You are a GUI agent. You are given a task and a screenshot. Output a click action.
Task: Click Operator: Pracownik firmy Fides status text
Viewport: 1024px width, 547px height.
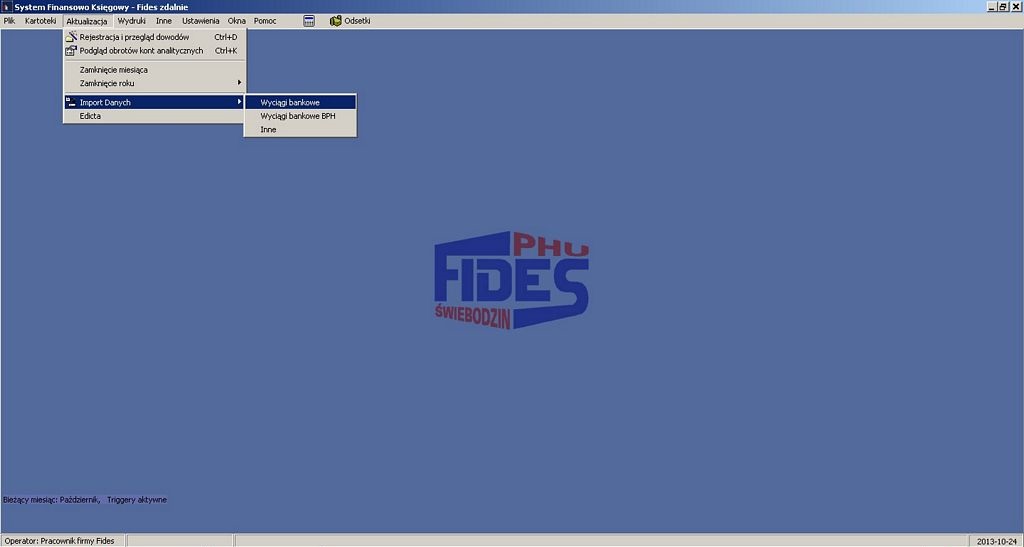[x=59, y=540]
